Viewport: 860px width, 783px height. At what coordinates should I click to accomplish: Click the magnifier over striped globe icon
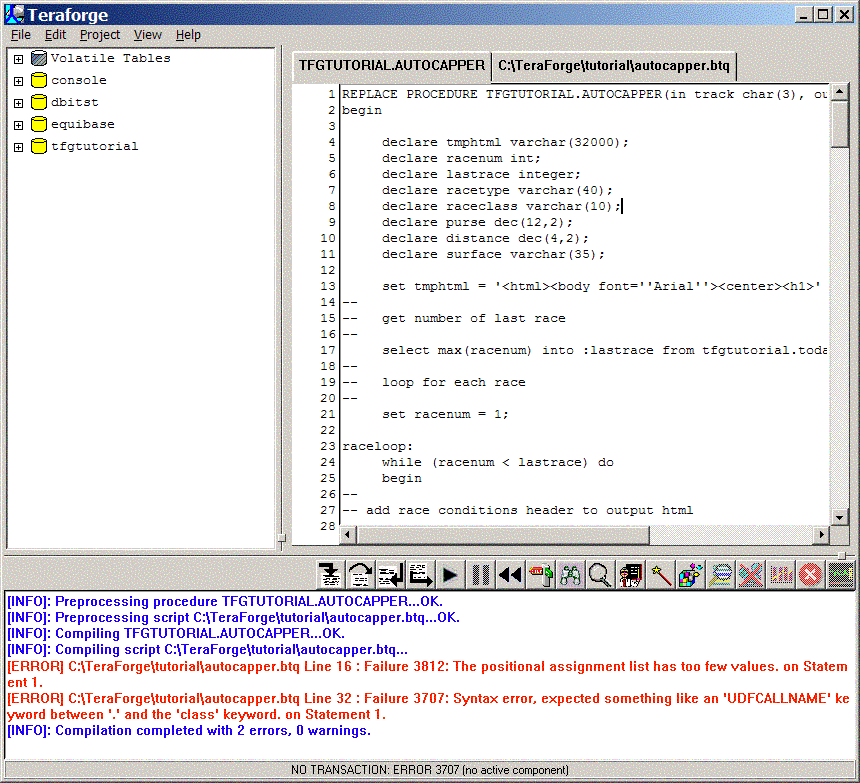coord(721,575)
